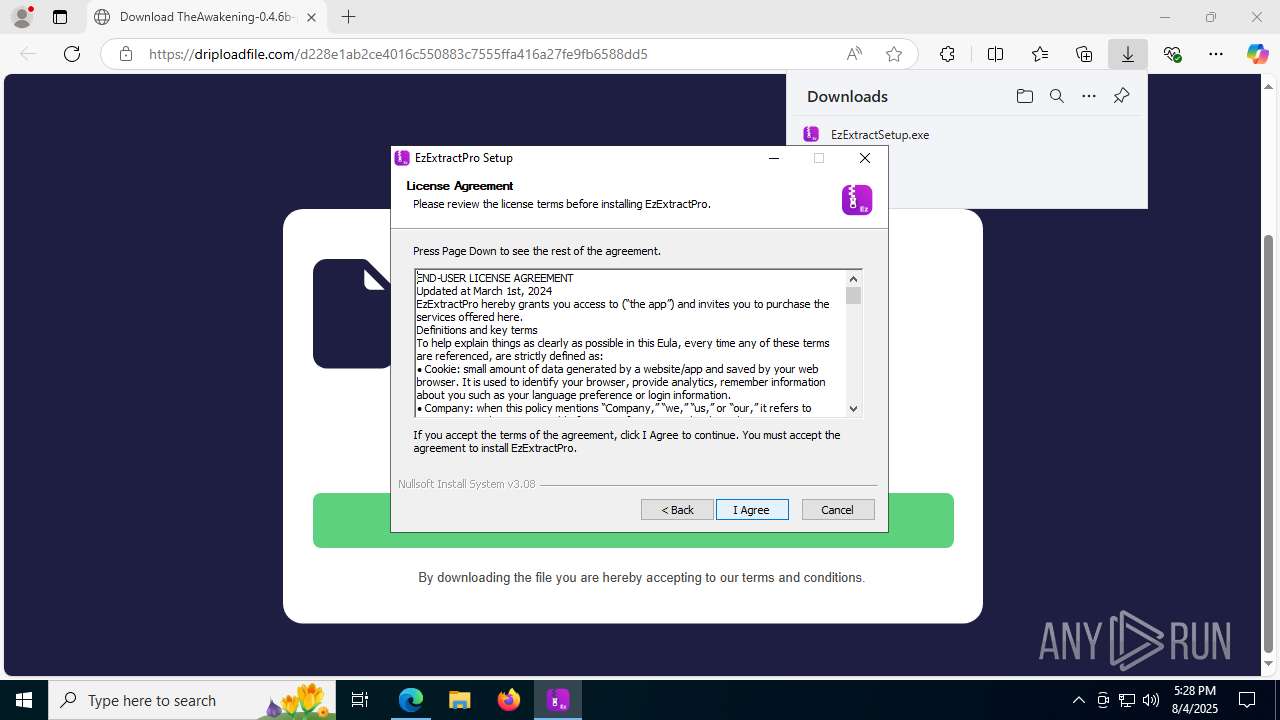
Task: Click the license scrollbar up arrow
Action: 853,279
